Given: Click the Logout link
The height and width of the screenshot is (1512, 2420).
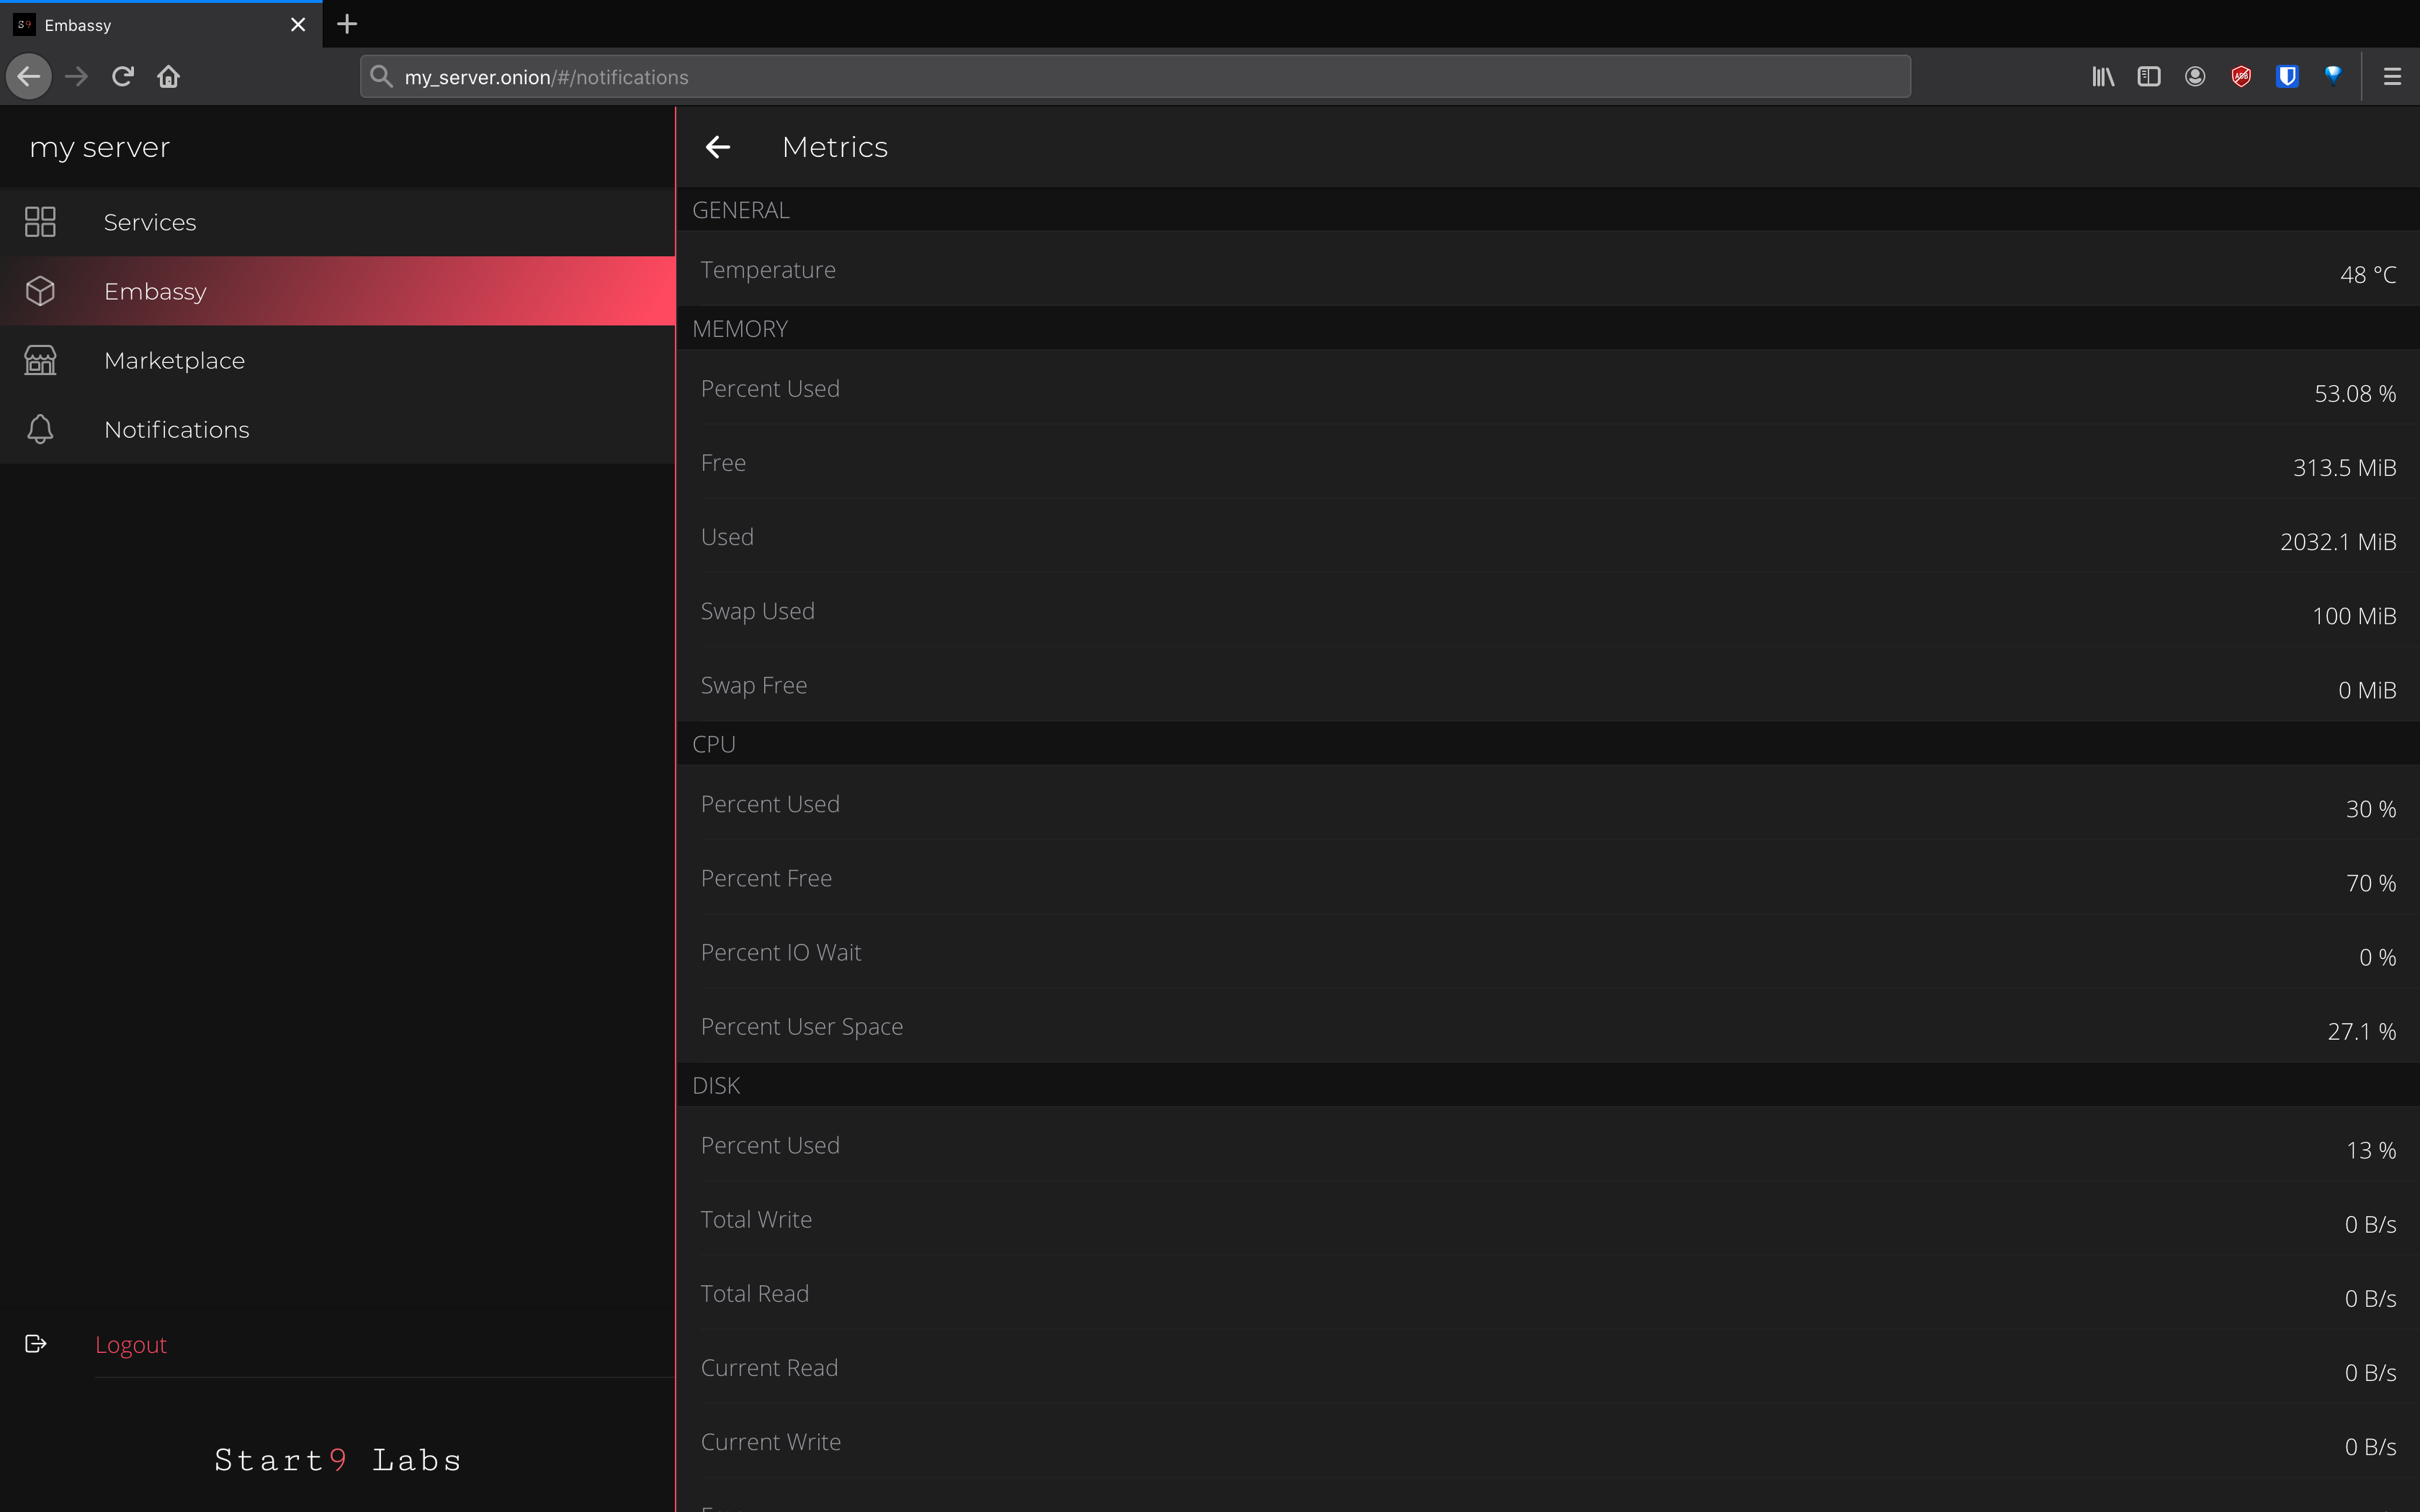Looking at the screenshot, I should [x=131, y=1345].
